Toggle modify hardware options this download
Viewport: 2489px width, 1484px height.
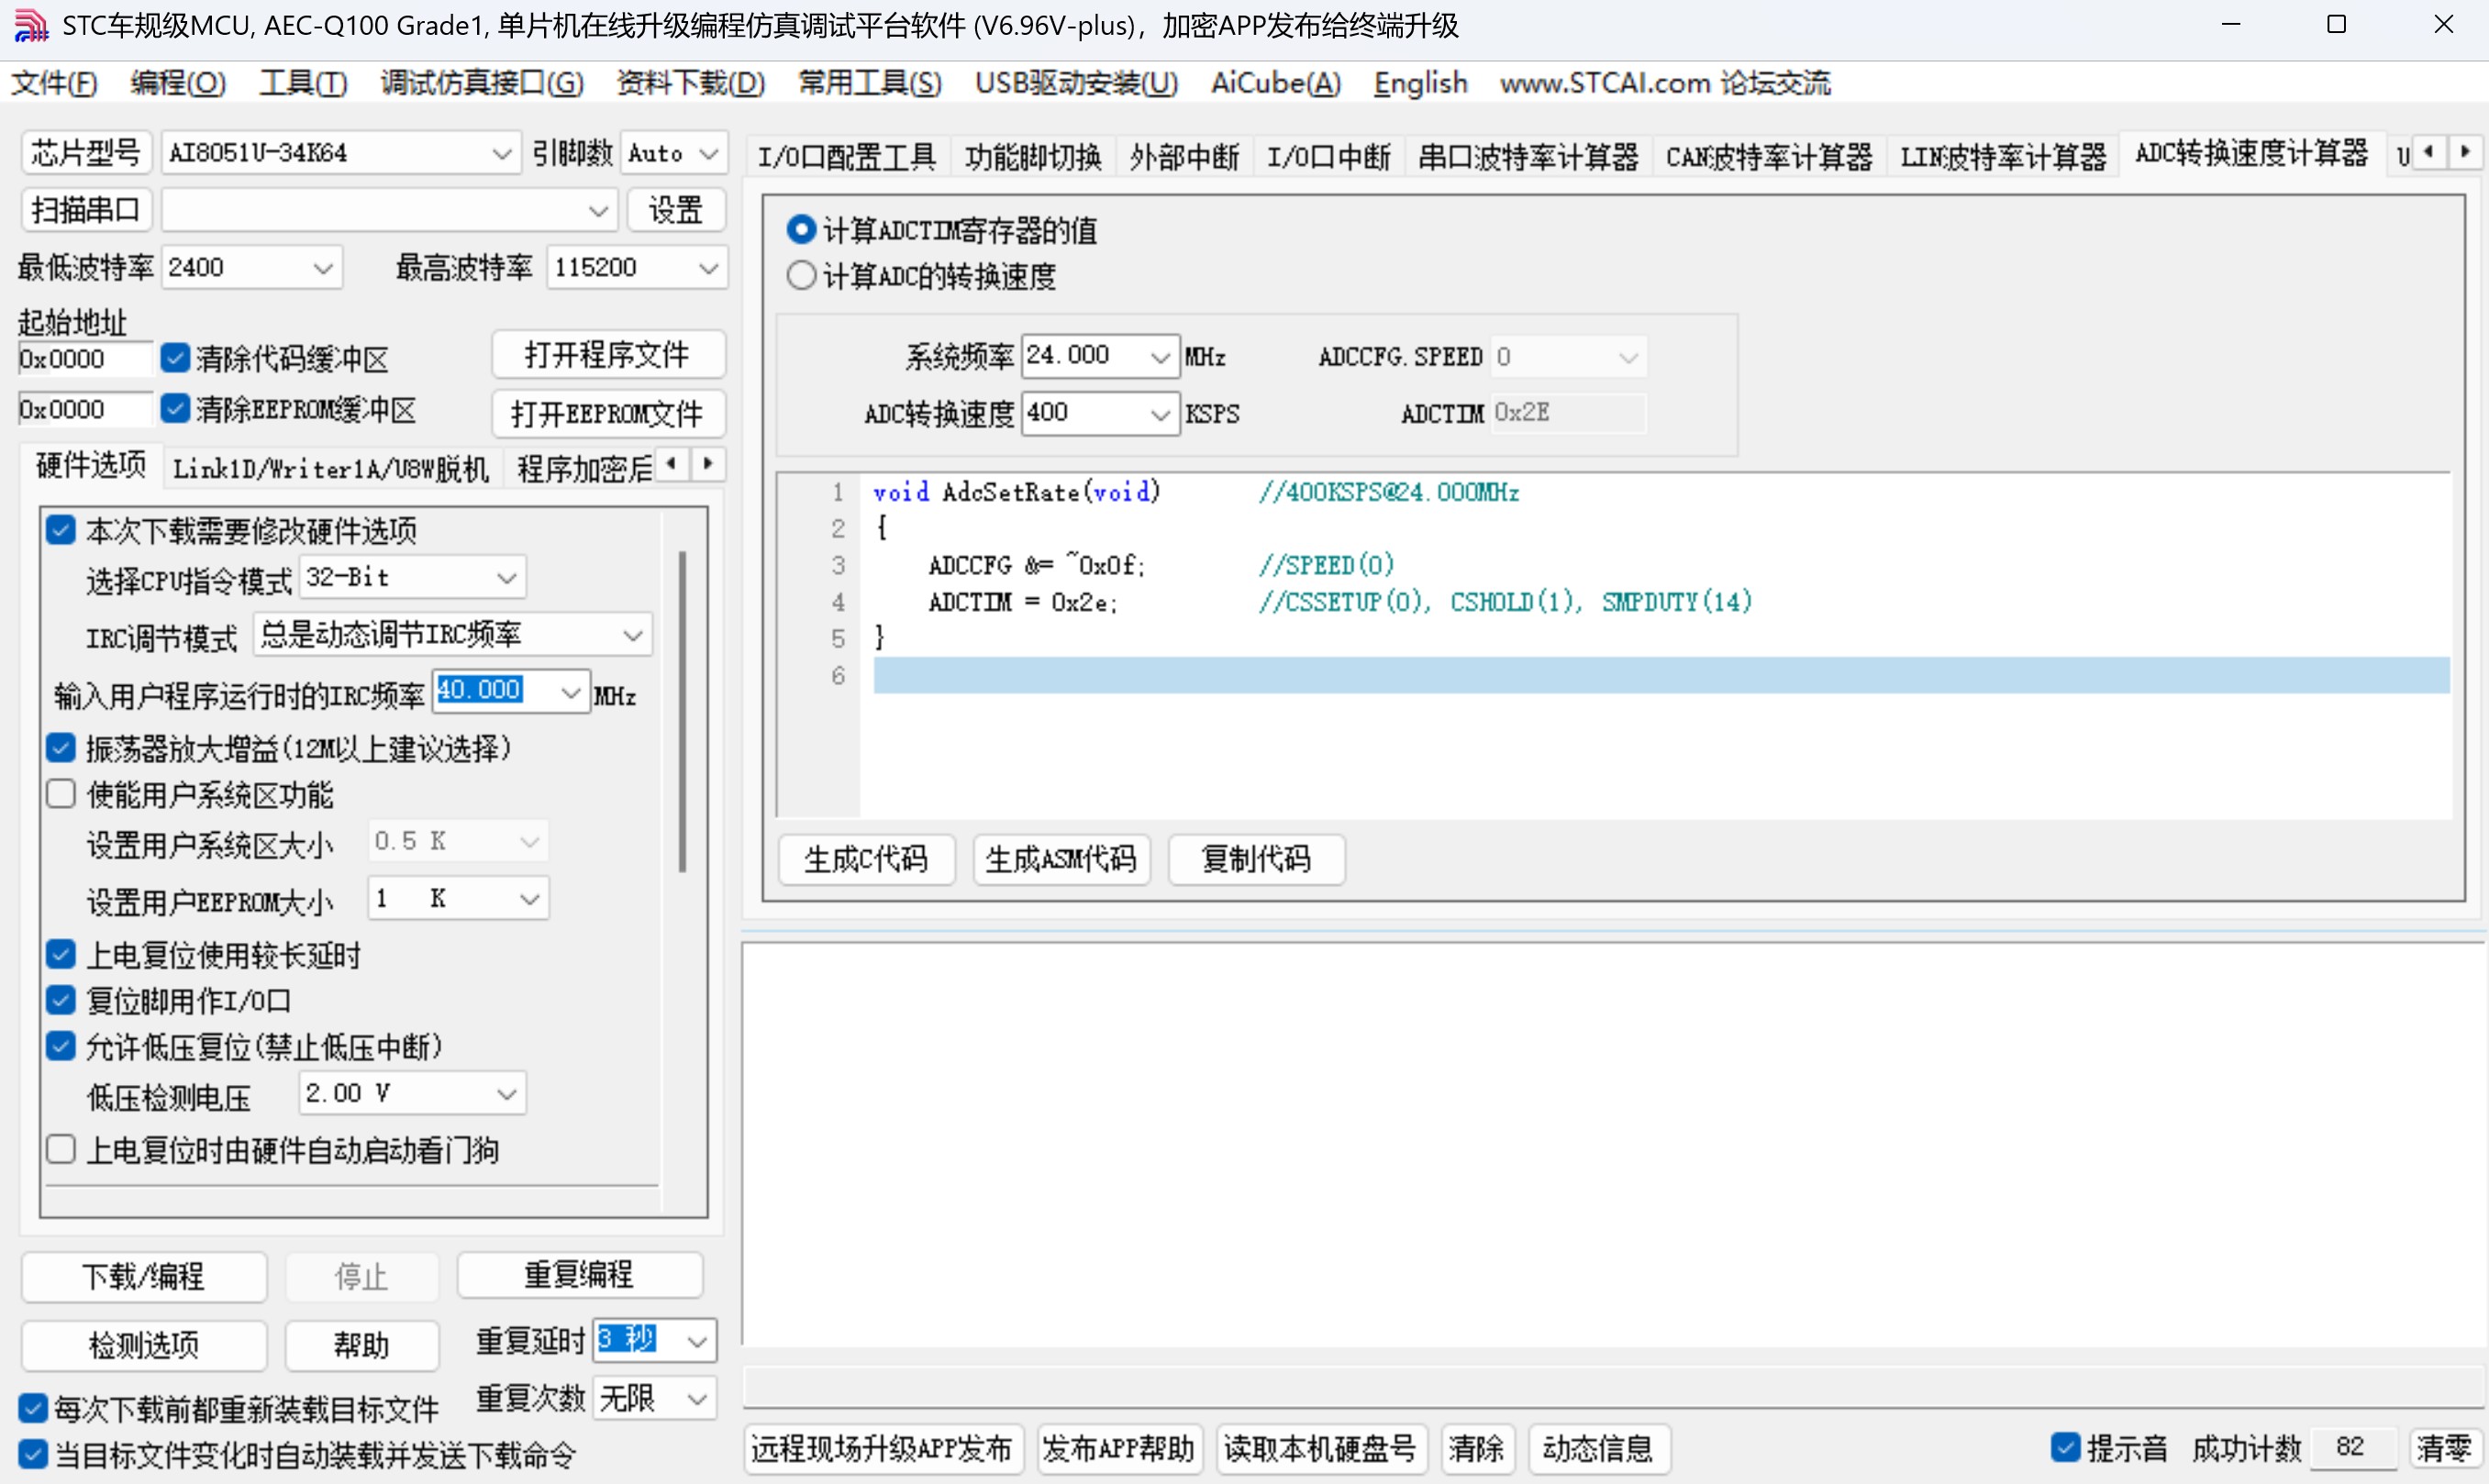tap(61, 530)
